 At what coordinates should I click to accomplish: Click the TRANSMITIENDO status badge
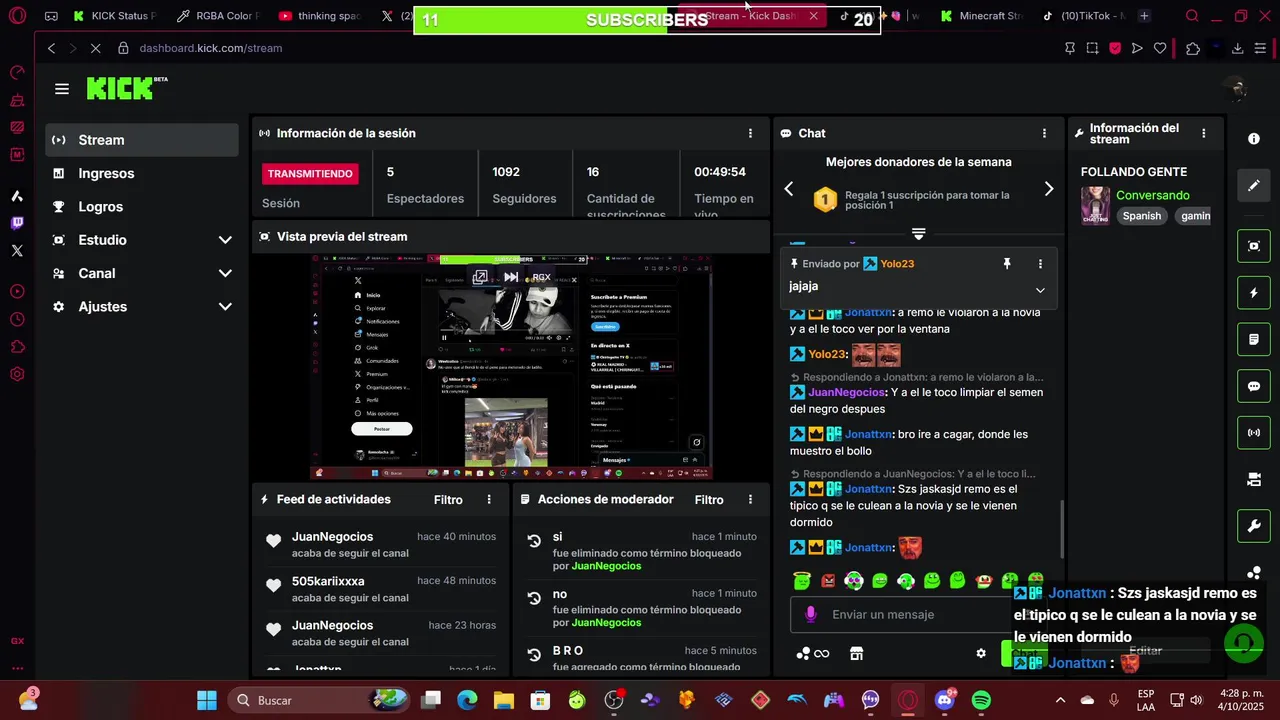[x=310, y=173]
